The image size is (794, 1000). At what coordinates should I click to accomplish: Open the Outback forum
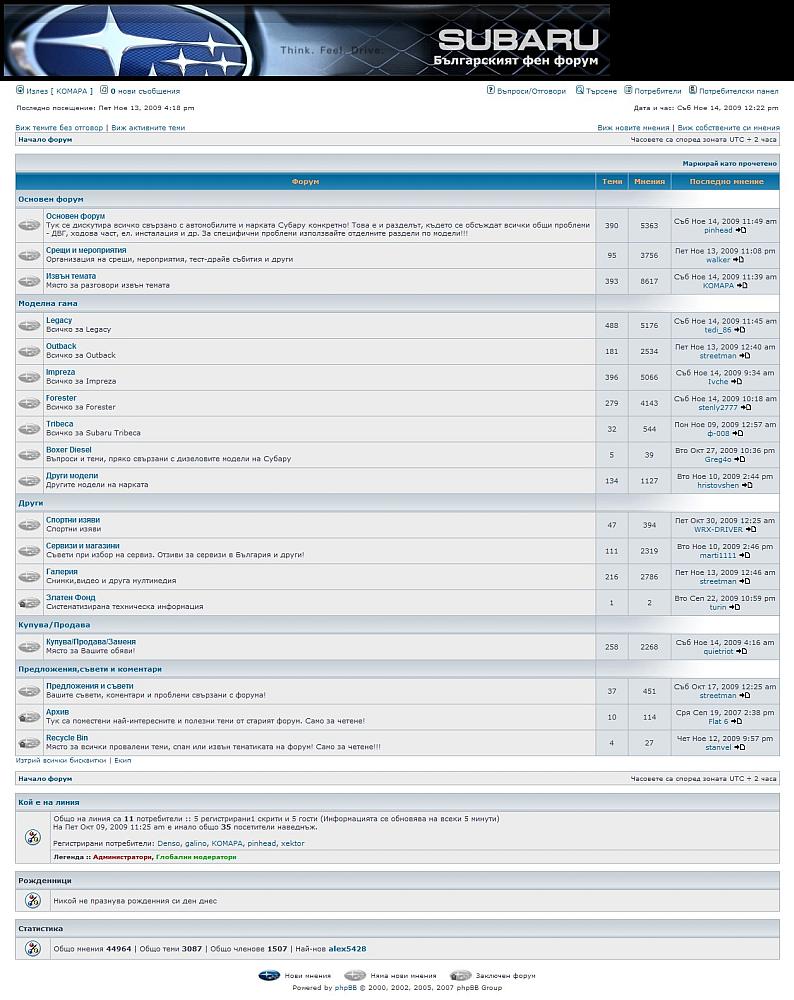pos(61,346)
